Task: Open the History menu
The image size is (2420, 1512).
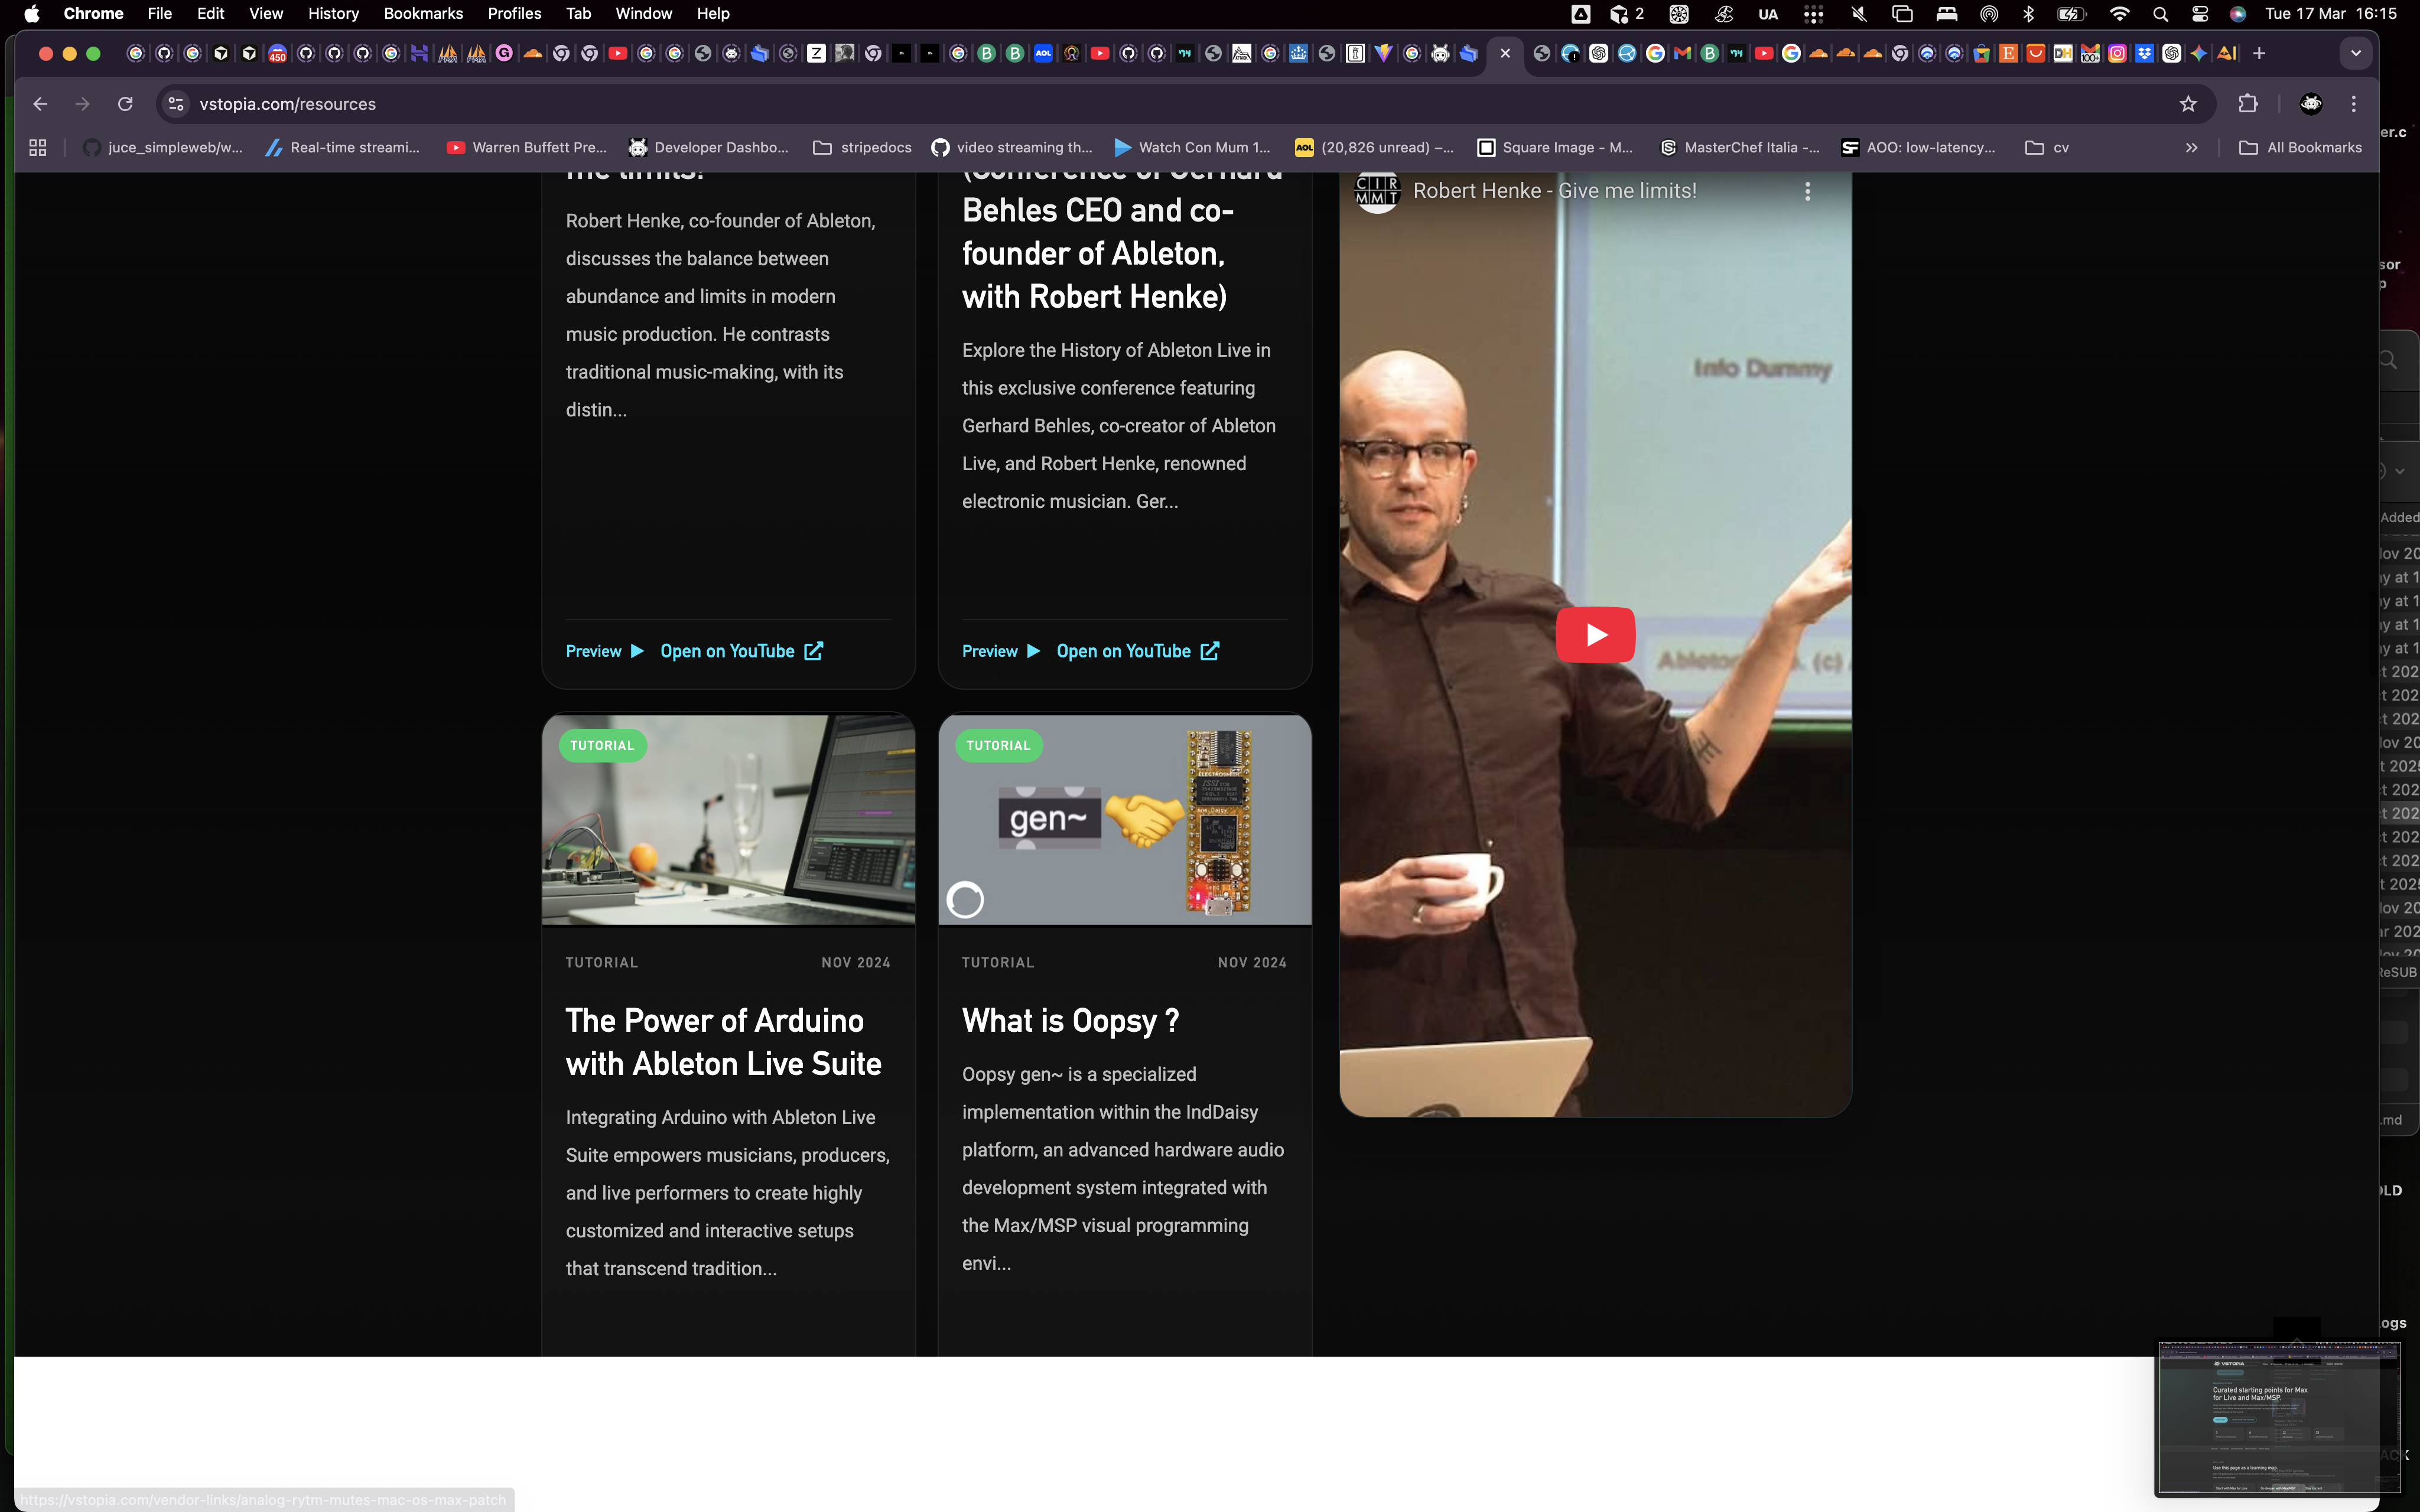Action: click(333, 14)
